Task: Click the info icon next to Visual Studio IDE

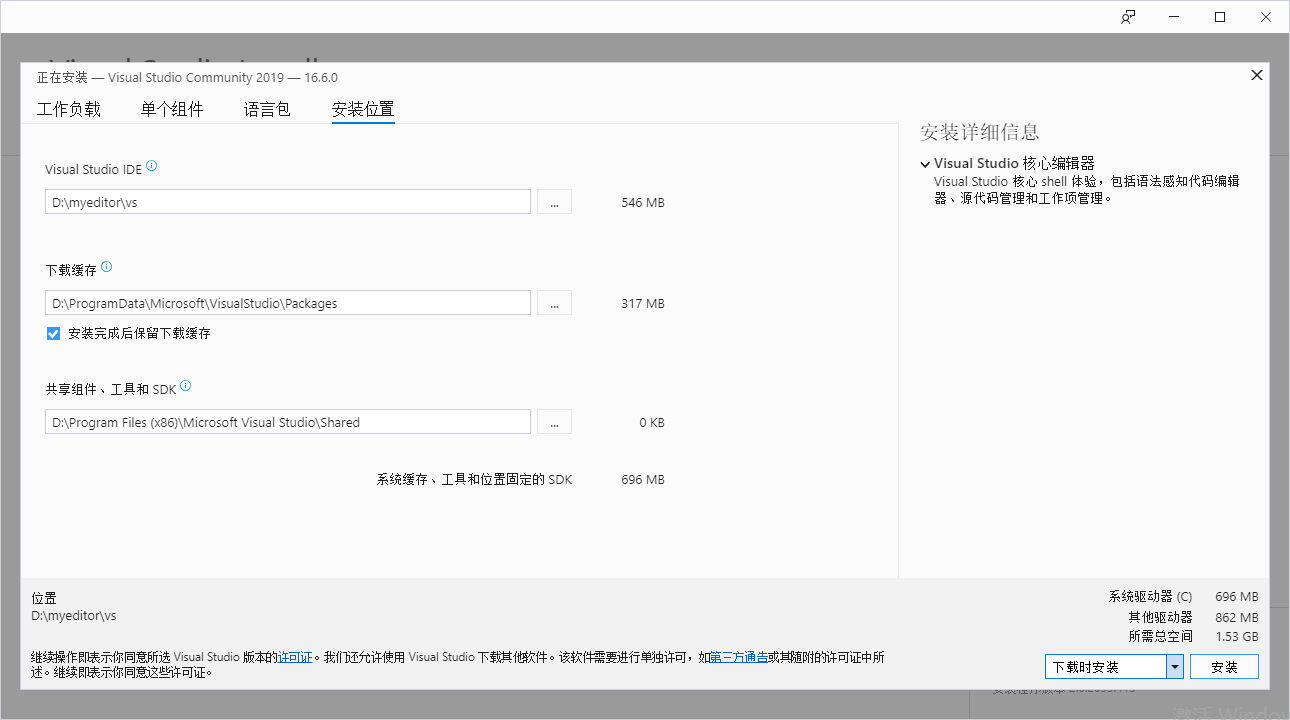Action: point(152,167)
